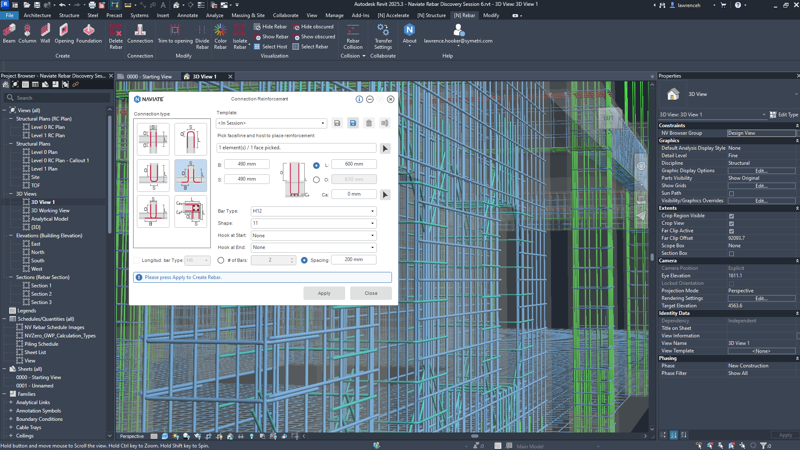The image size is (800, 450).
Task: Expand the Template dropdown
Action: point(271,123)
